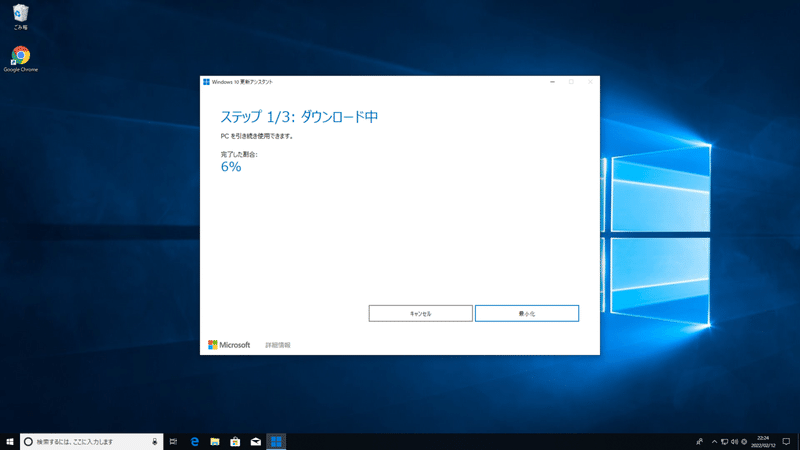This screenshot has height=450, width=800.
Task: Select the Google Chrome desktop shortcut
Action: point(20,59)
